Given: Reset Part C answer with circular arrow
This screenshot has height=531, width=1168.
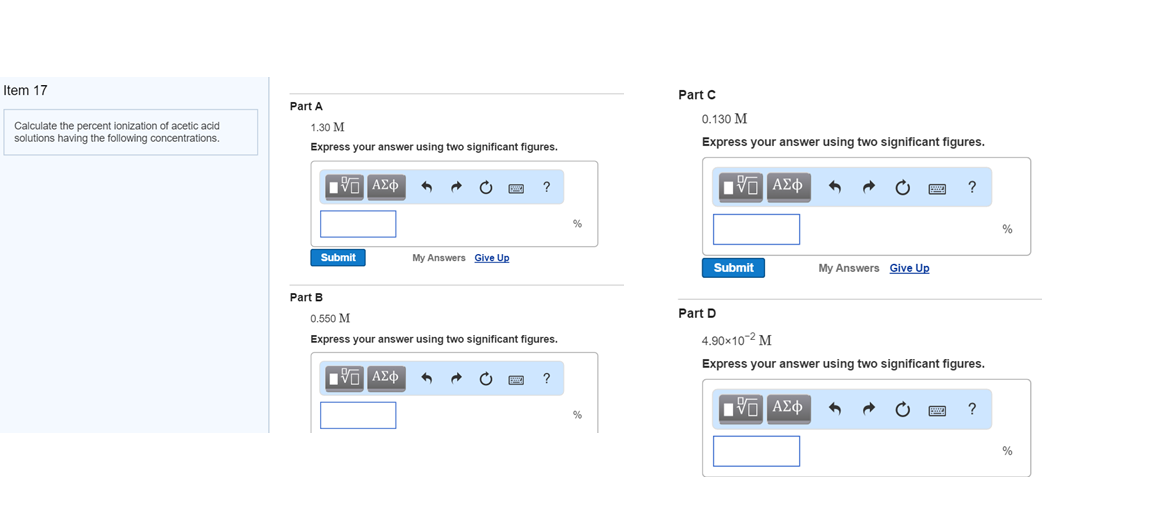Looking at the screenshot, I should [x=903, y=188].
